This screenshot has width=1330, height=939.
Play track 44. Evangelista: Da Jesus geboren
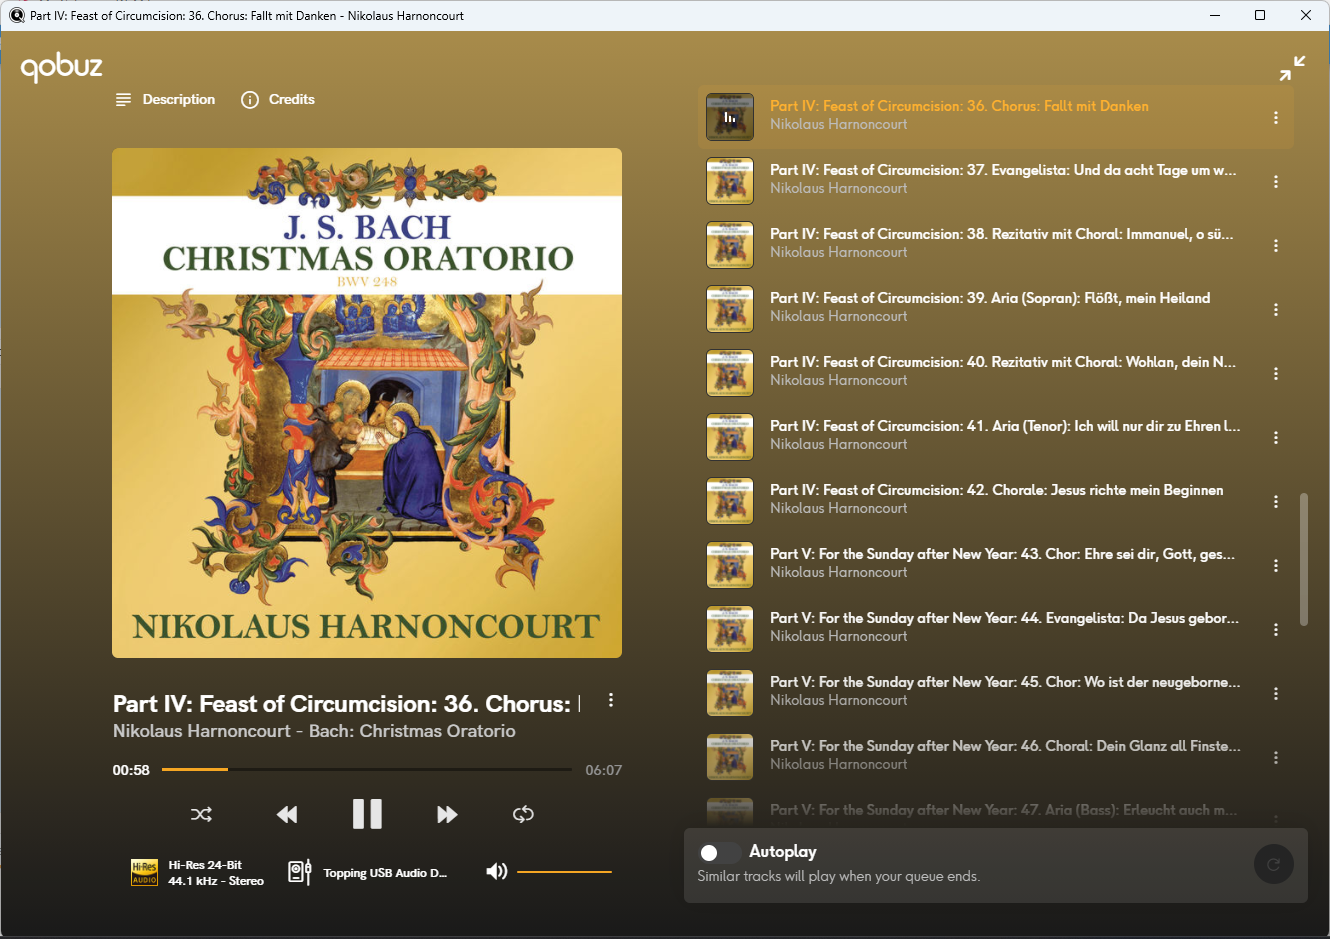tap(1005, 618)
